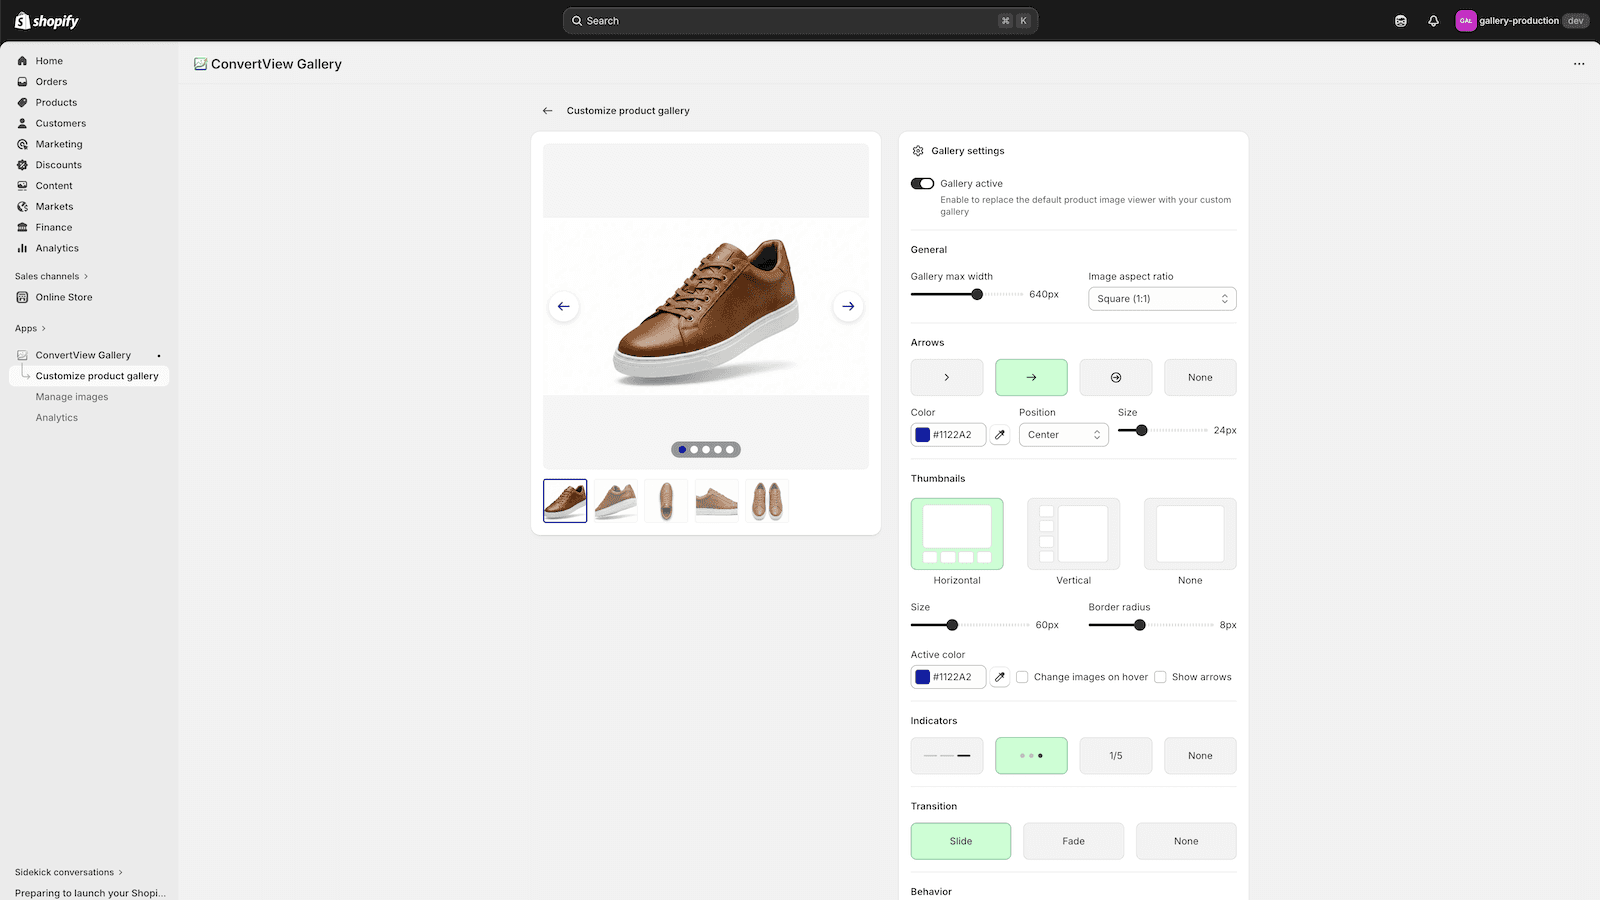Open store Analytics above Sales channels
This screenshot has width=1600, height=900.
coord(89,248)
